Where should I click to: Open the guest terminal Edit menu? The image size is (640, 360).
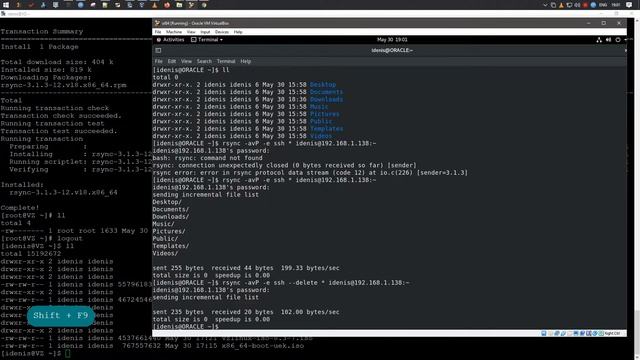[172, 61]
